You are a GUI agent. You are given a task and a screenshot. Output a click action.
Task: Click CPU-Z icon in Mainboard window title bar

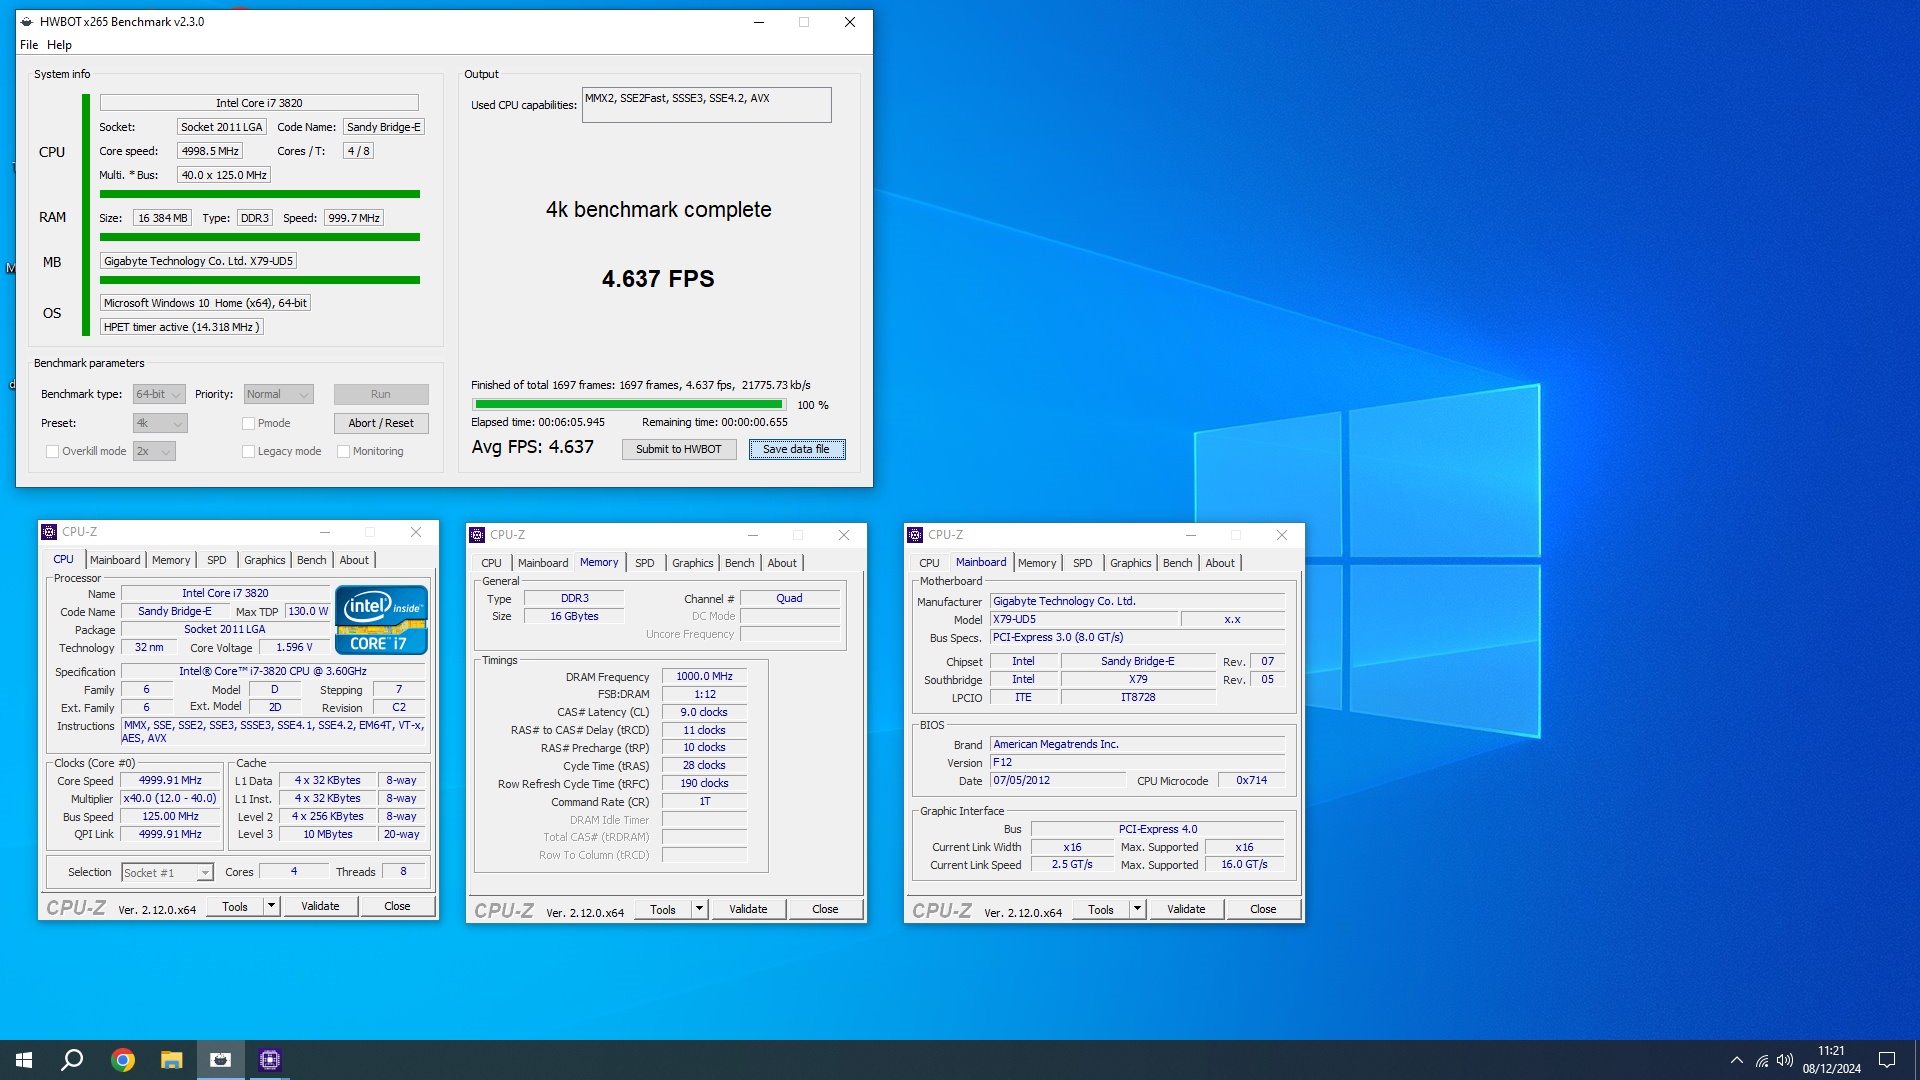click(x=915, y=535)
